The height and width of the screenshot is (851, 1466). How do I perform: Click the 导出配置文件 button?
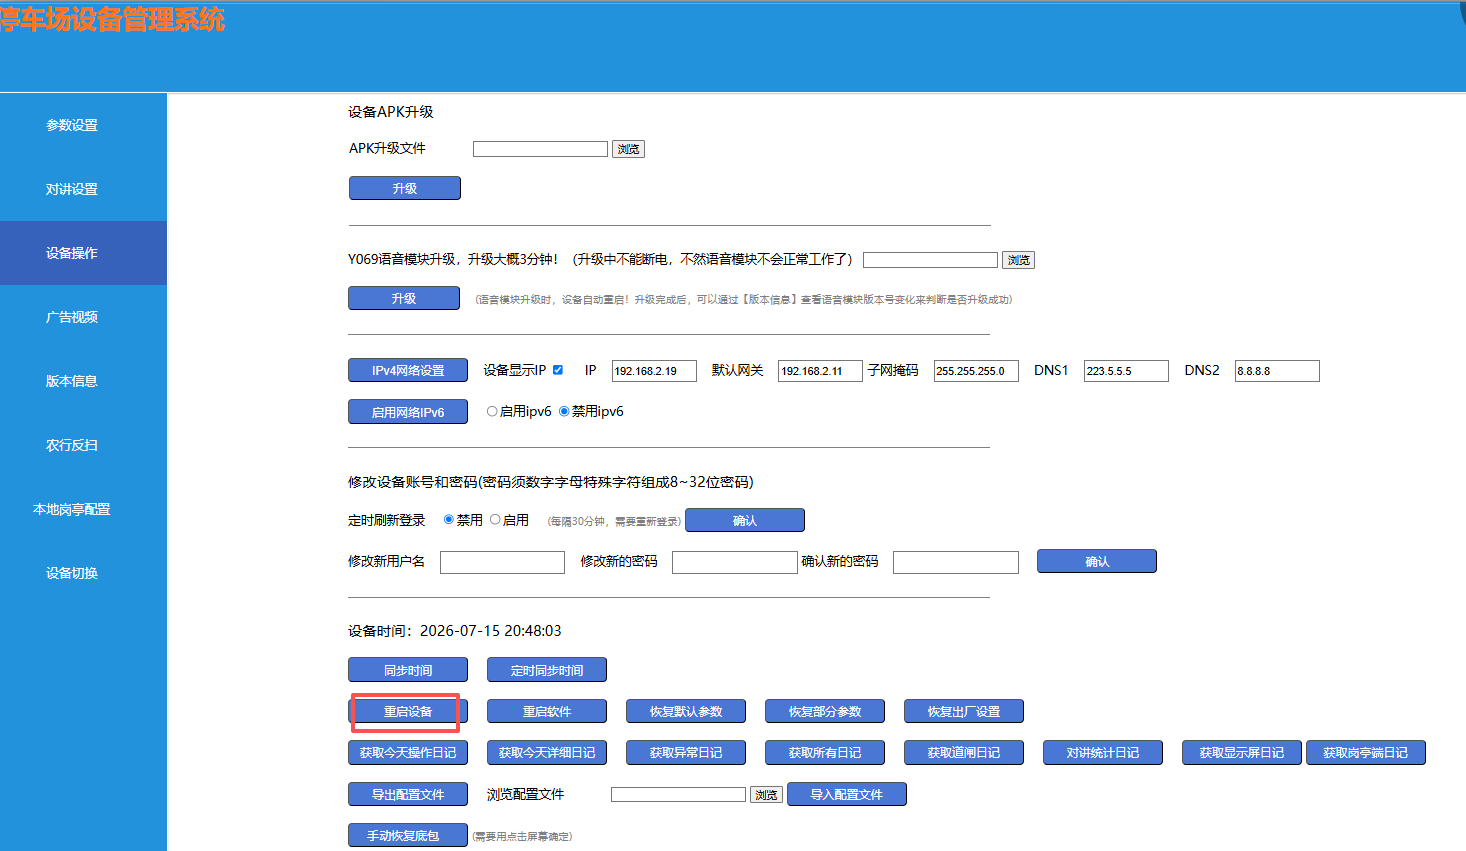click(x=408, y=794)
